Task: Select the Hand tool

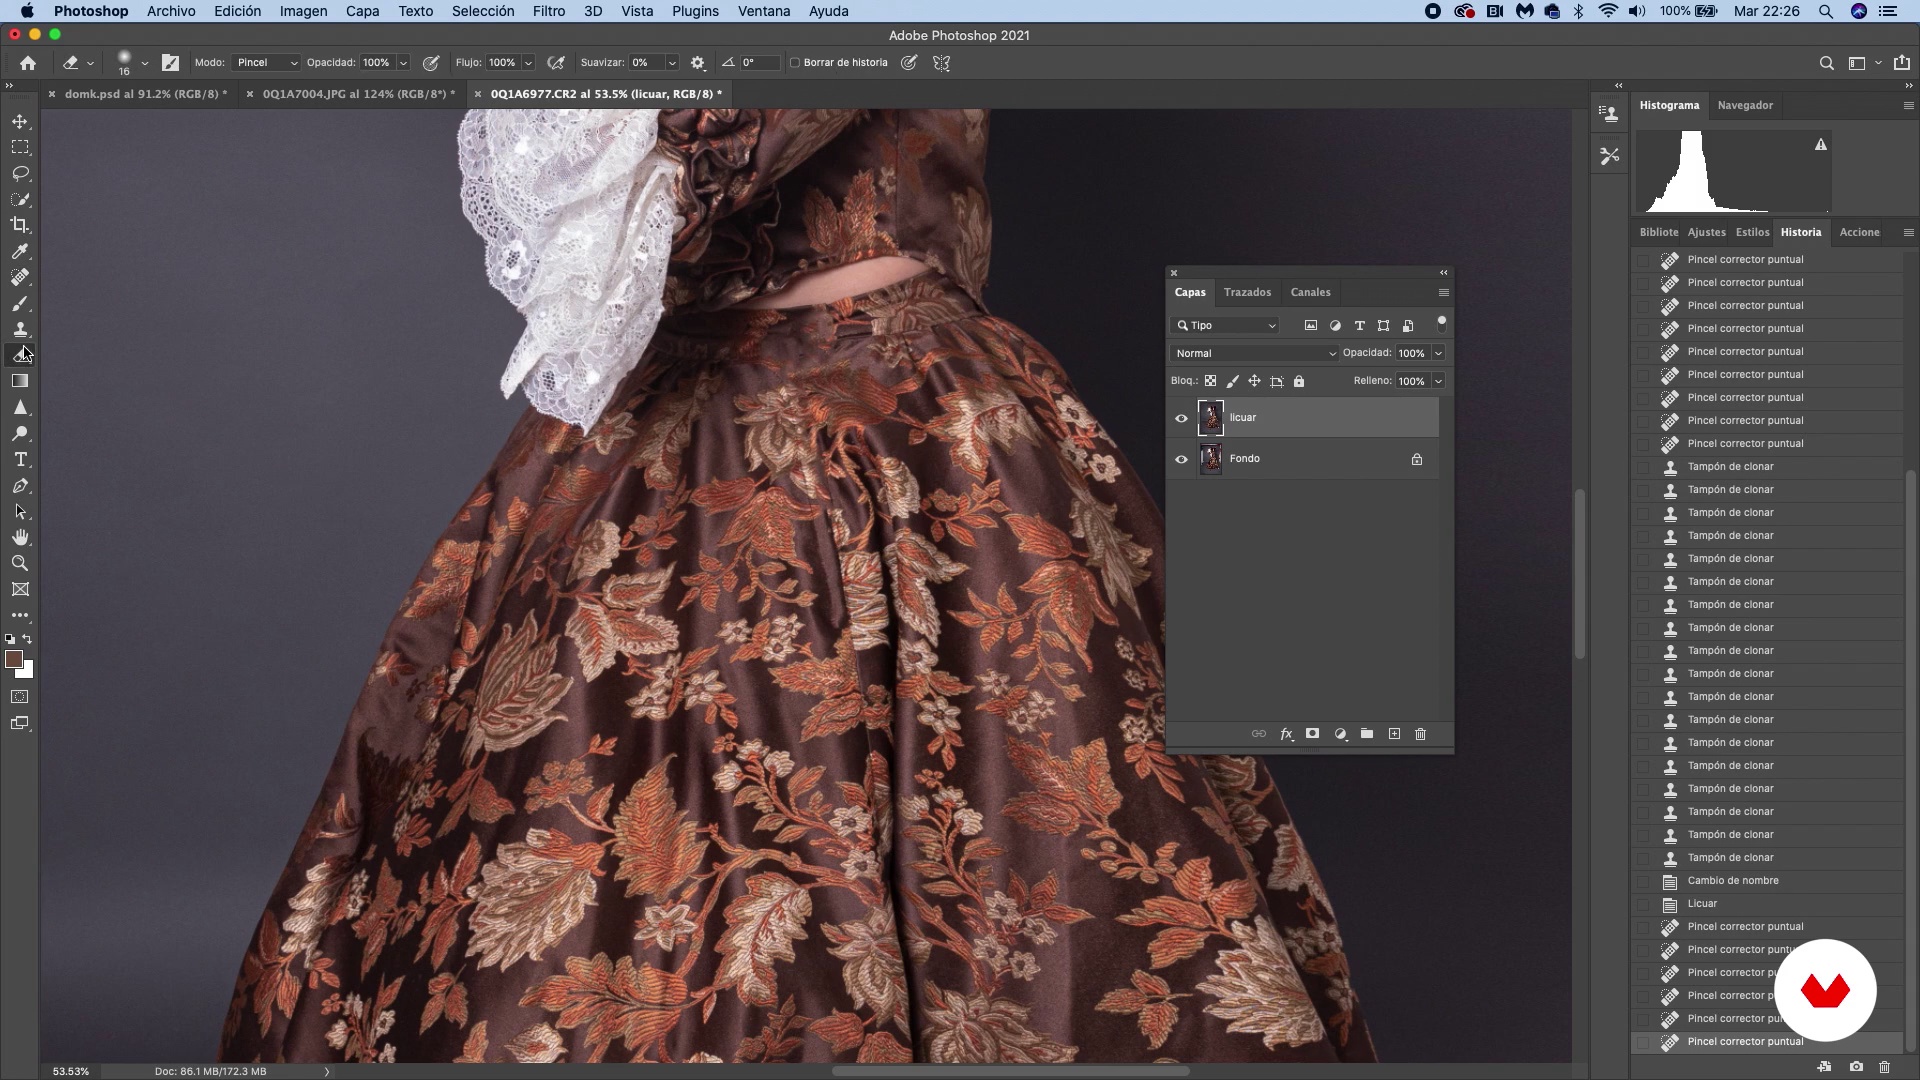Action: [x=20, y=537]
